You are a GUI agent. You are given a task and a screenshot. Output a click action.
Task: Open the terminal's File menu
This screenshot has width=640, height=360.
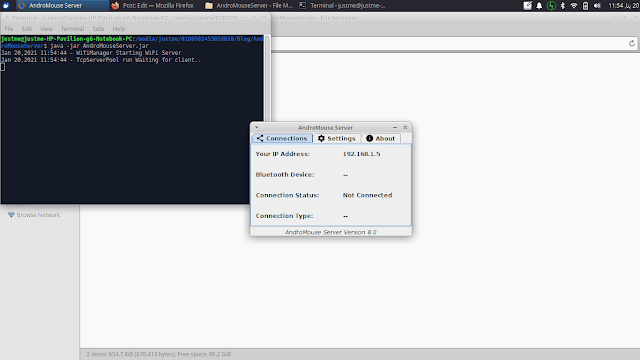pyautogui.click(x=9, y=29)
